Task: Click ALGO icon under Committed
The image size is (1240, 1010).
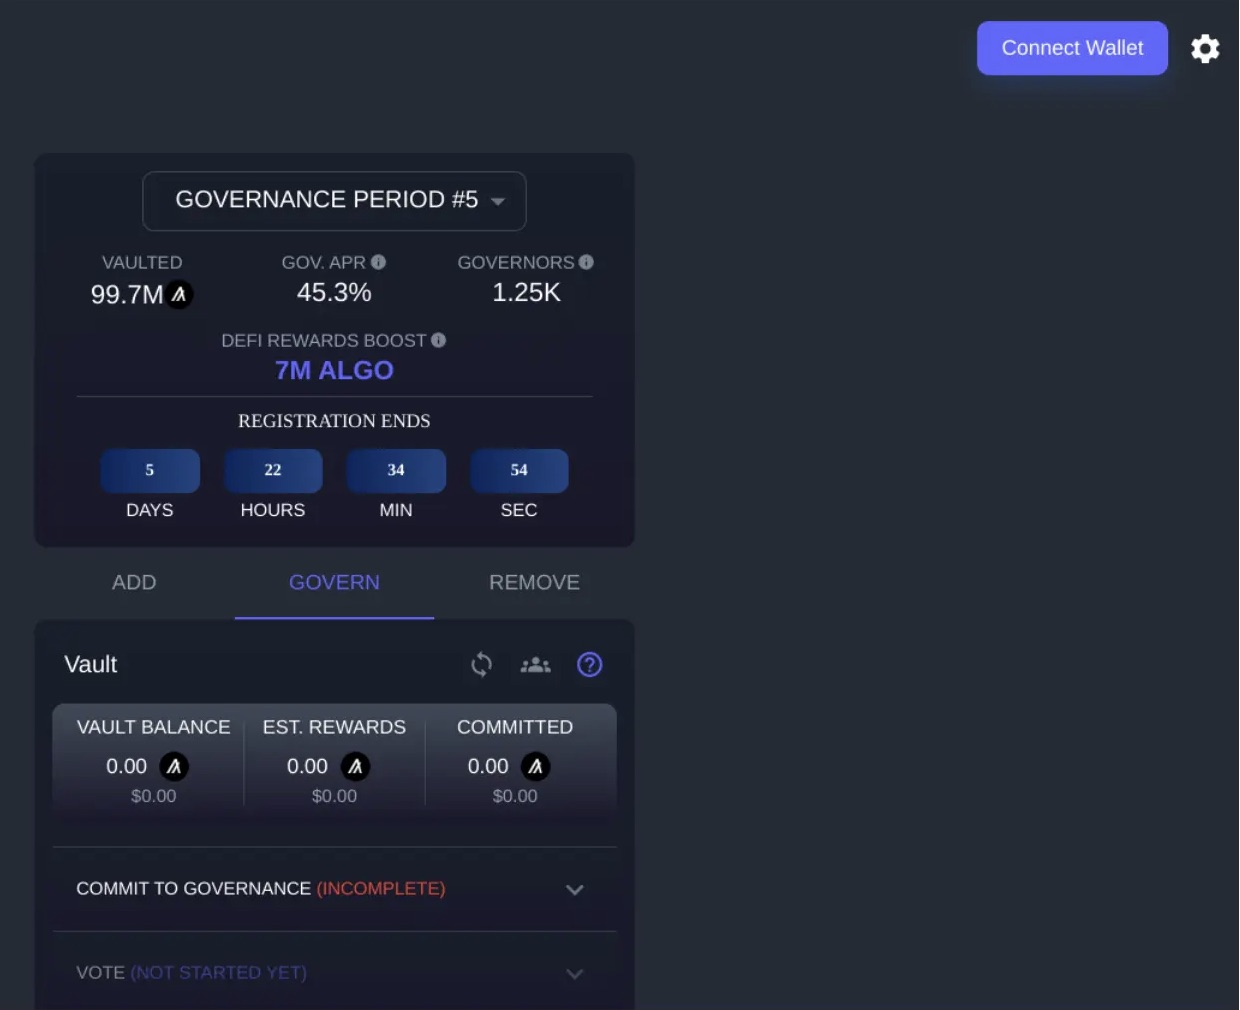Action: click(536, 767)
